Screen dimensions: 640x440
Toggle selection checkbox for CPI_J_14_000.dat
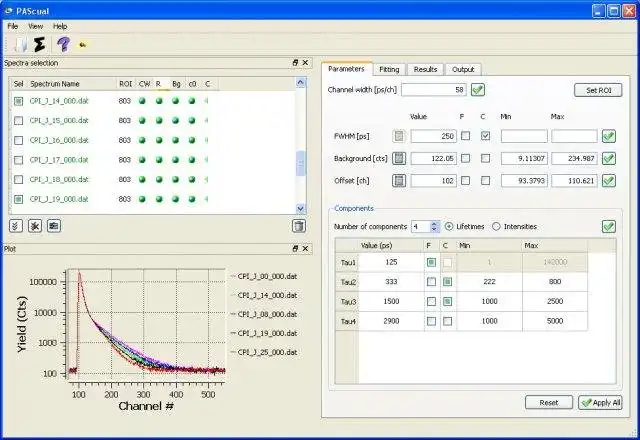[18, 101]
